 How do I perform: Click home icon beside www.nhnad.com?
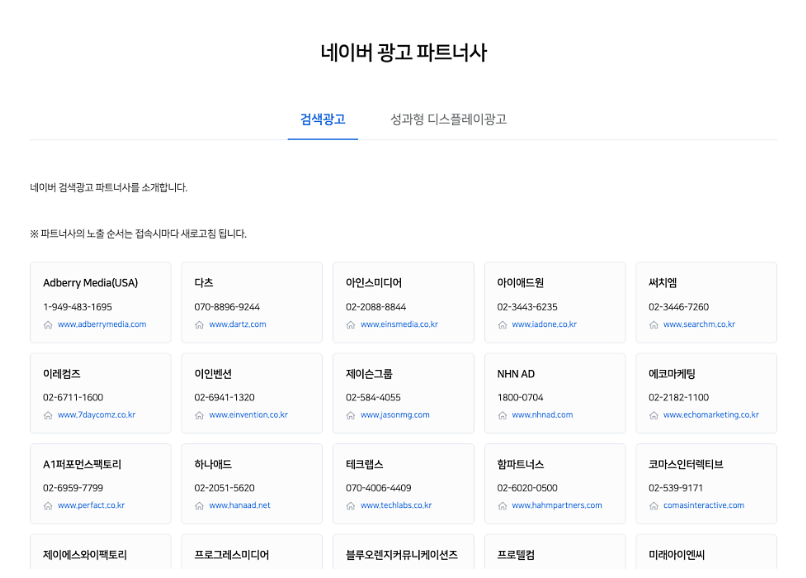[x=502, y=416]
